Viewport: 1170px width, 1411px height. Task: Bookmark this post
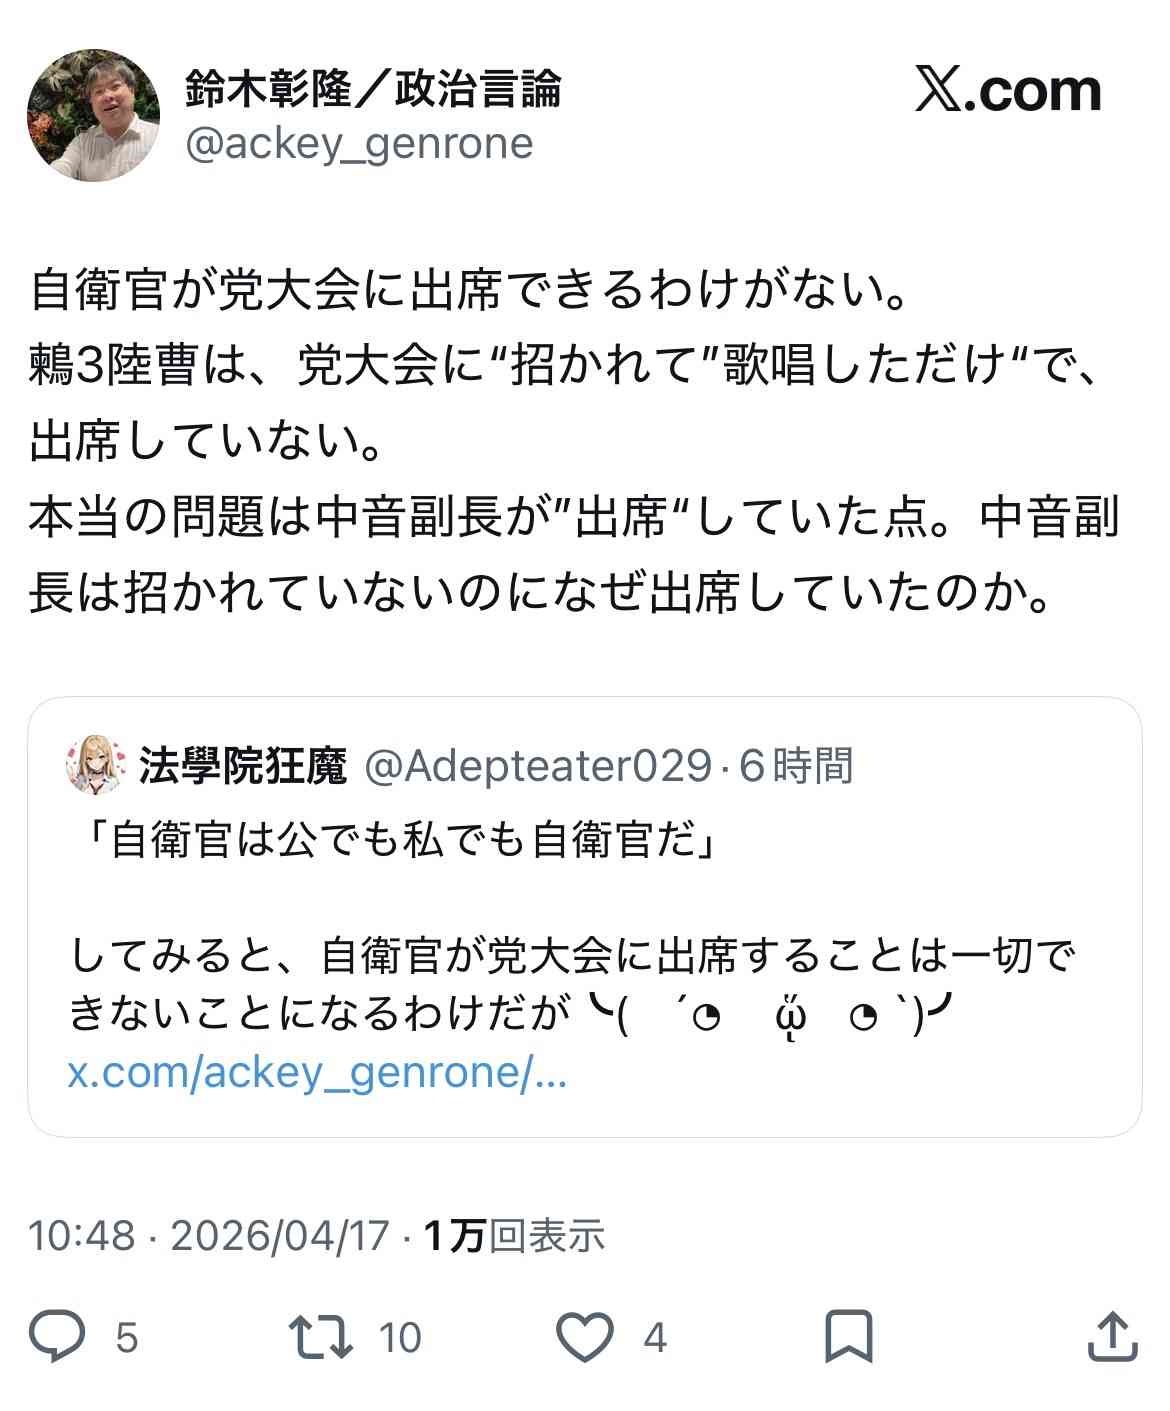point(849,1337)
